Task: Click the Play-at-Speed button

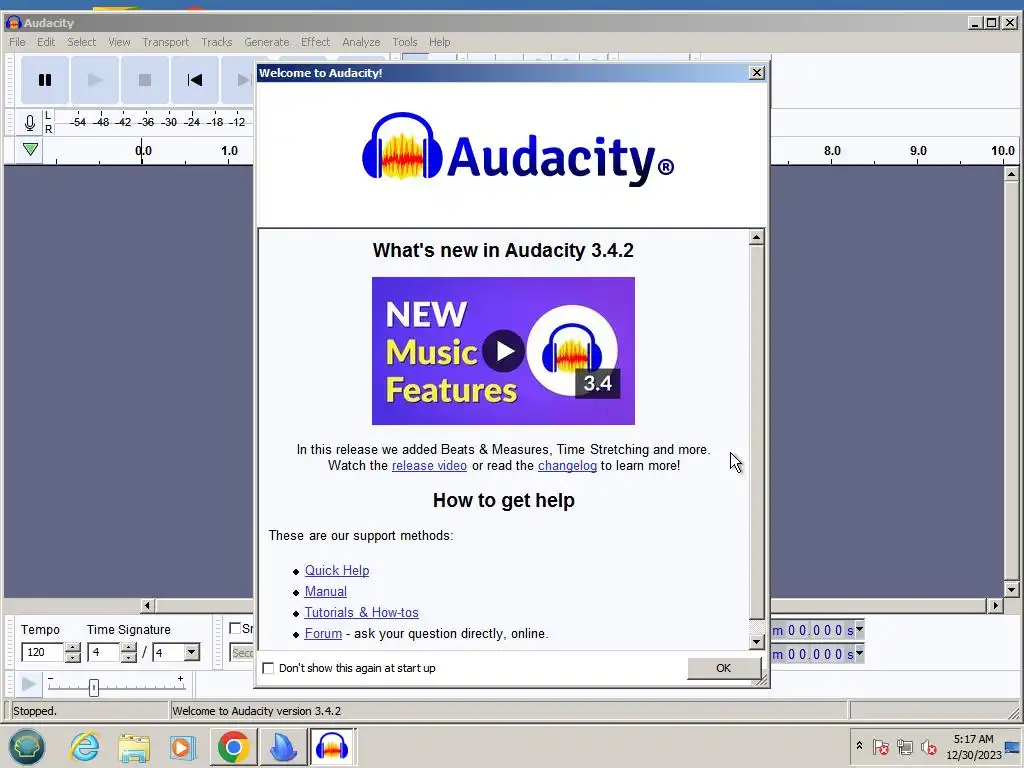Action: coord(27,684)
